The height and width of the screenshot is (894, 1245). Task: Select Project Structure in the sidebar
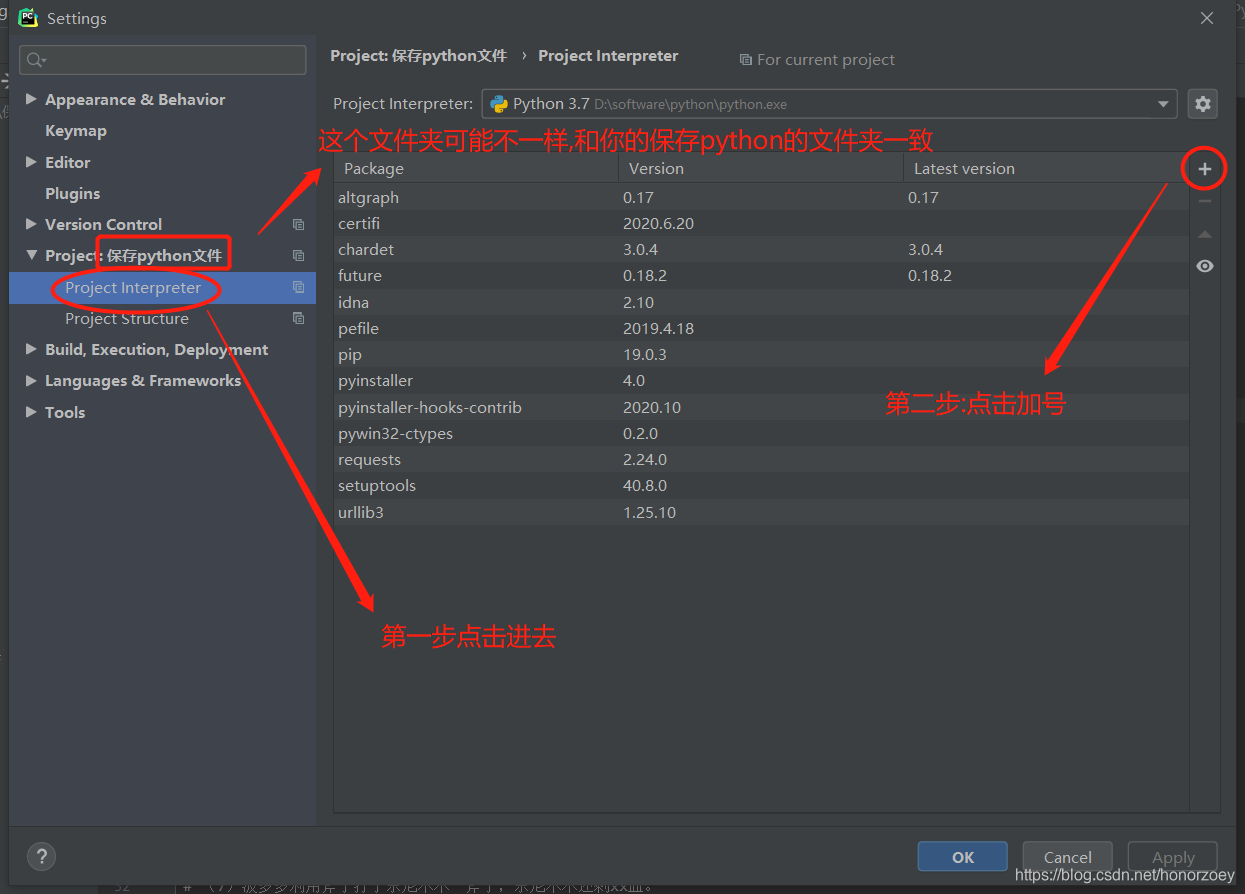[126, 318]
